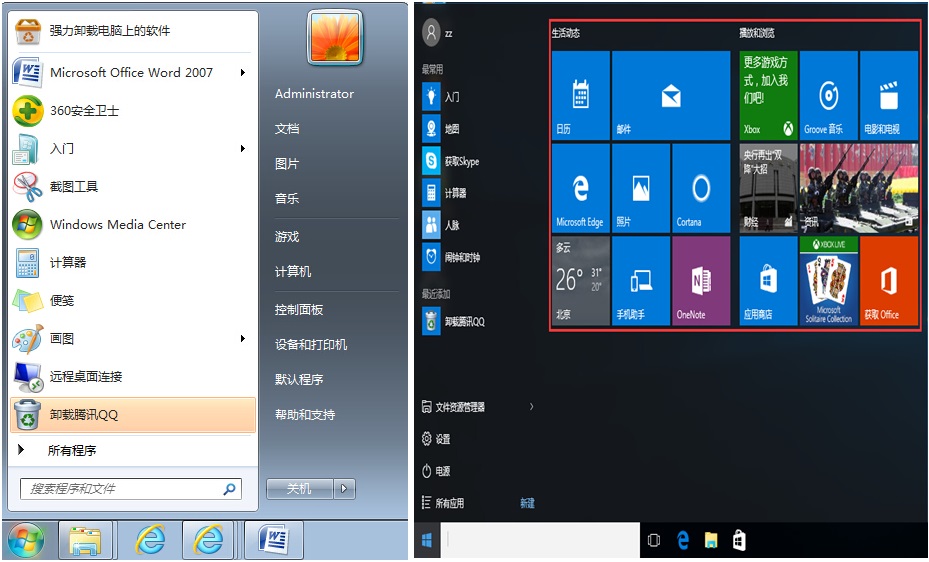Open 游戏 in right pane
The width and height of the screenshot is (929, 562).
point(287,237)
